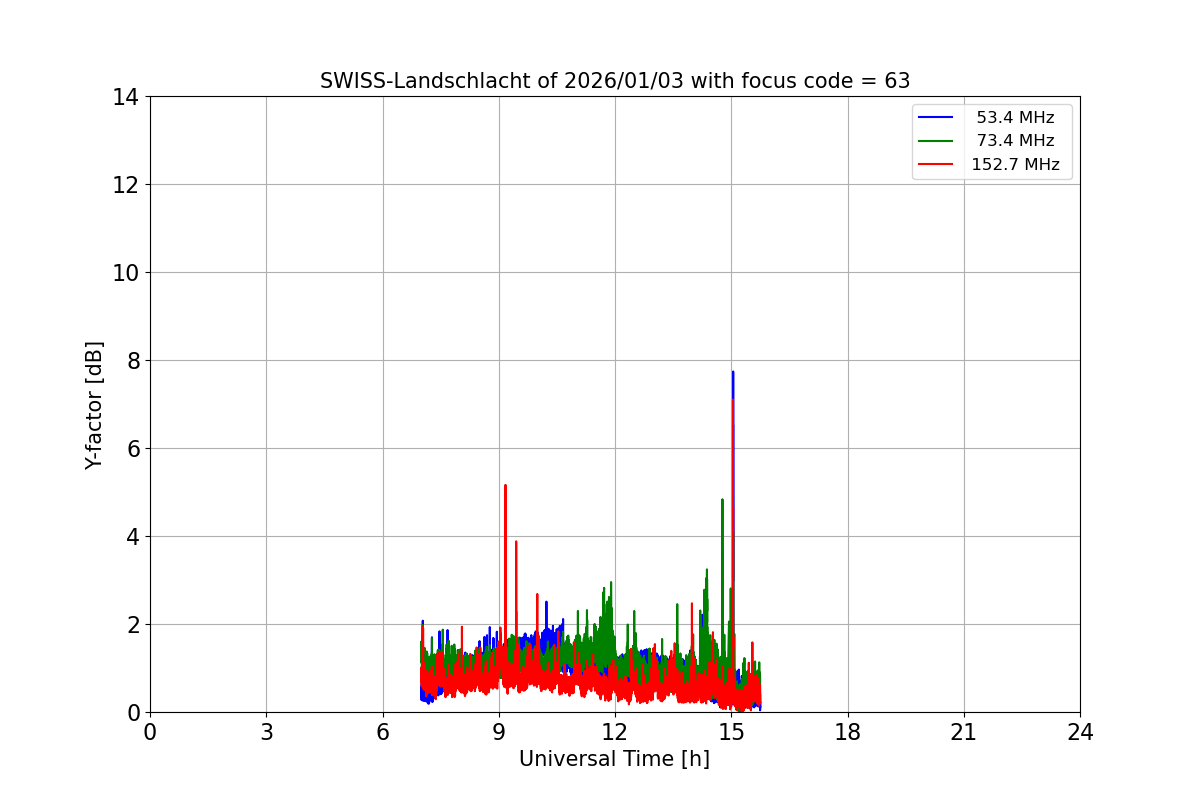Click x-axis tick label '6'
The height and width of the screenshot is (800, 1200).
(383, 732)
